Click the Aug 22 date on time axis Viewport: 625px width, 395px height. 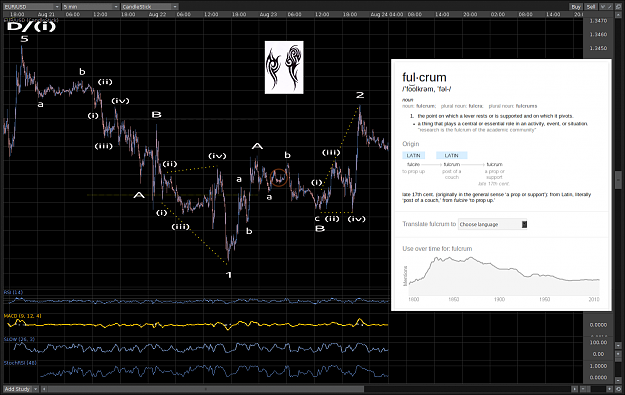[x=157, y=15]
